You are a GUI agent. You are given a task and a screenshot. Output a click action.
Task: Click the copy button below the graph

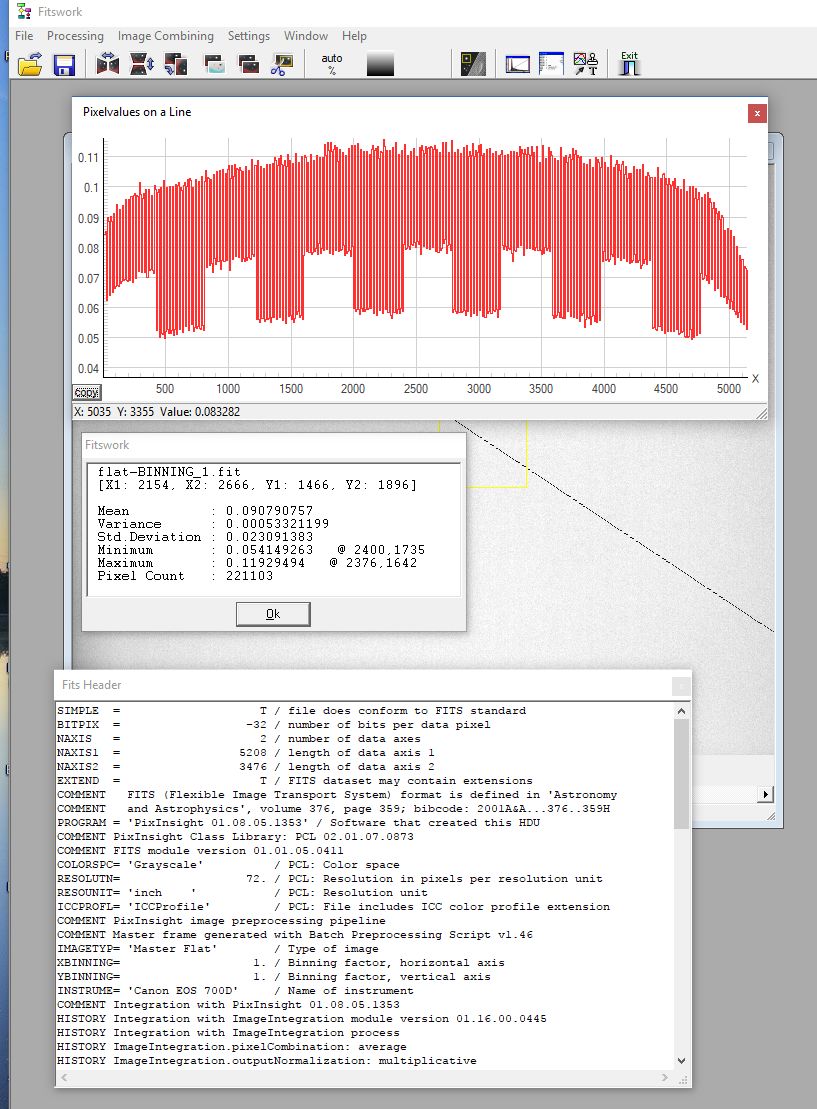(87, 393)
